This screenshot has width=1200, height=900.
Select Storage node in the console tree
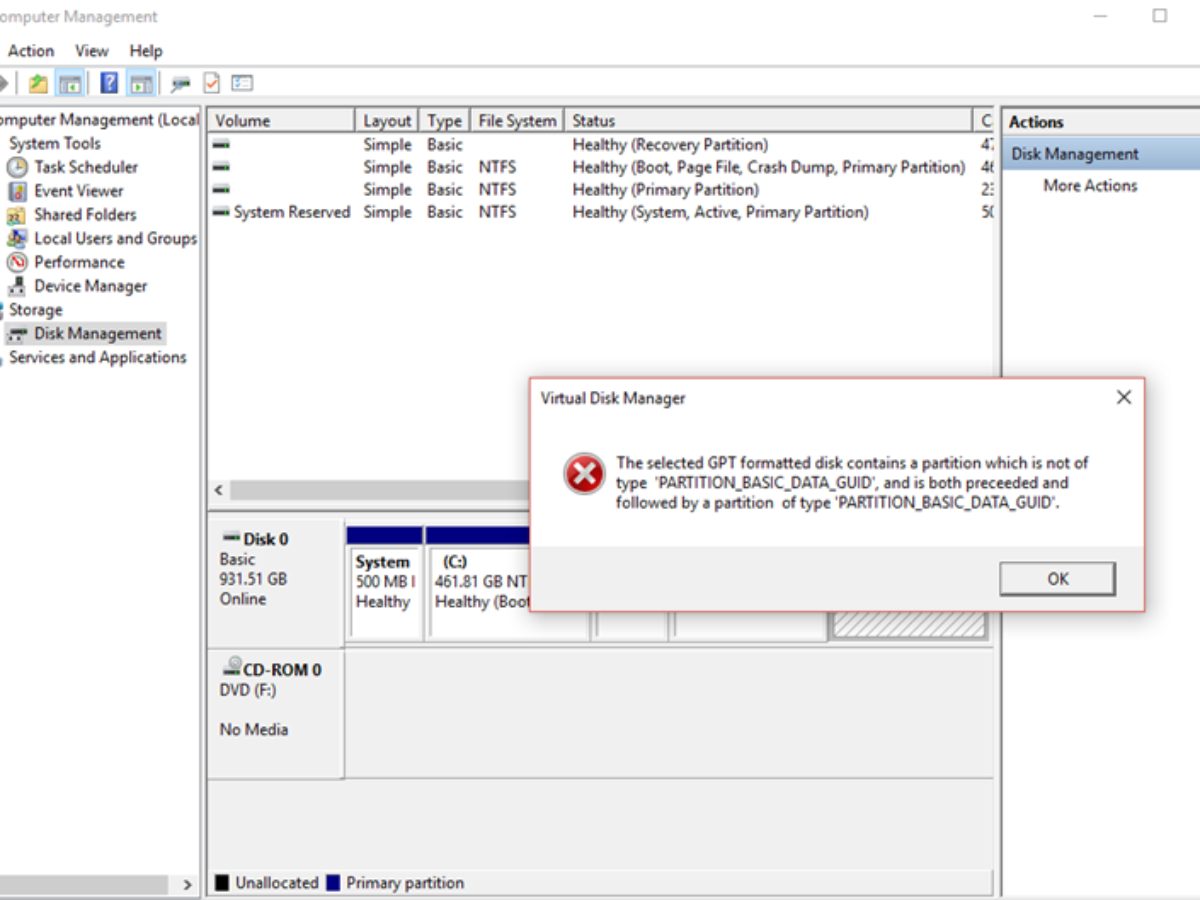pyautogui.click(x=36, y=310)
